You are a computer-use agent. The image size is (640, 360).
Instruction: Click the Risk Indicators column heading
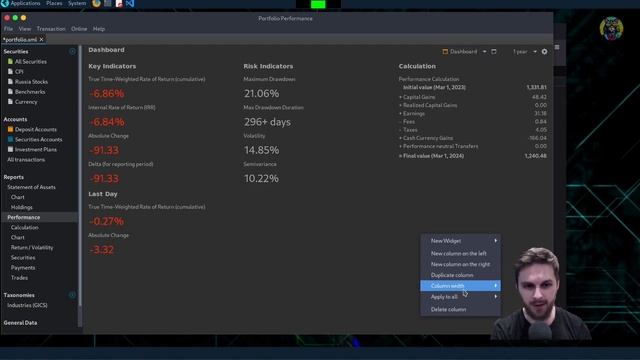point(268,66)
